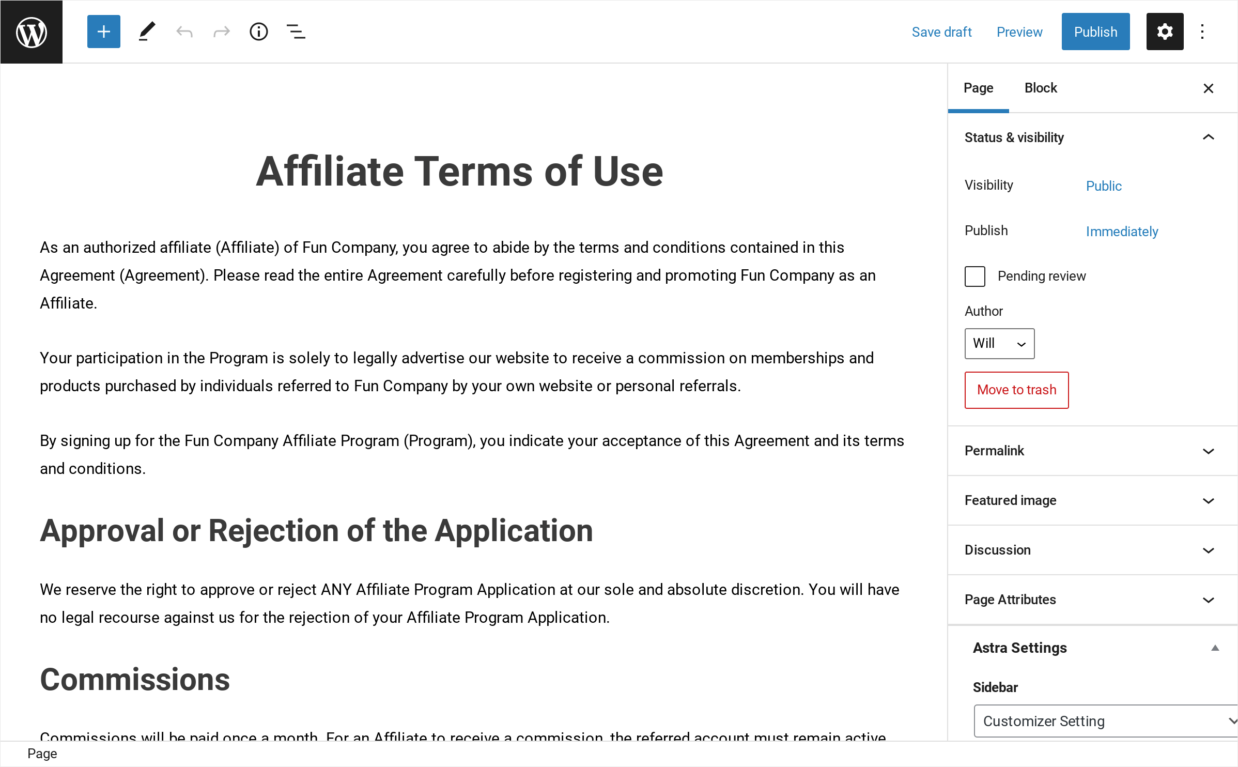The width and height of the screenshot is (1238, 767).
Task: Collapse the Astra Settings section
Action: click(1215, 647)
